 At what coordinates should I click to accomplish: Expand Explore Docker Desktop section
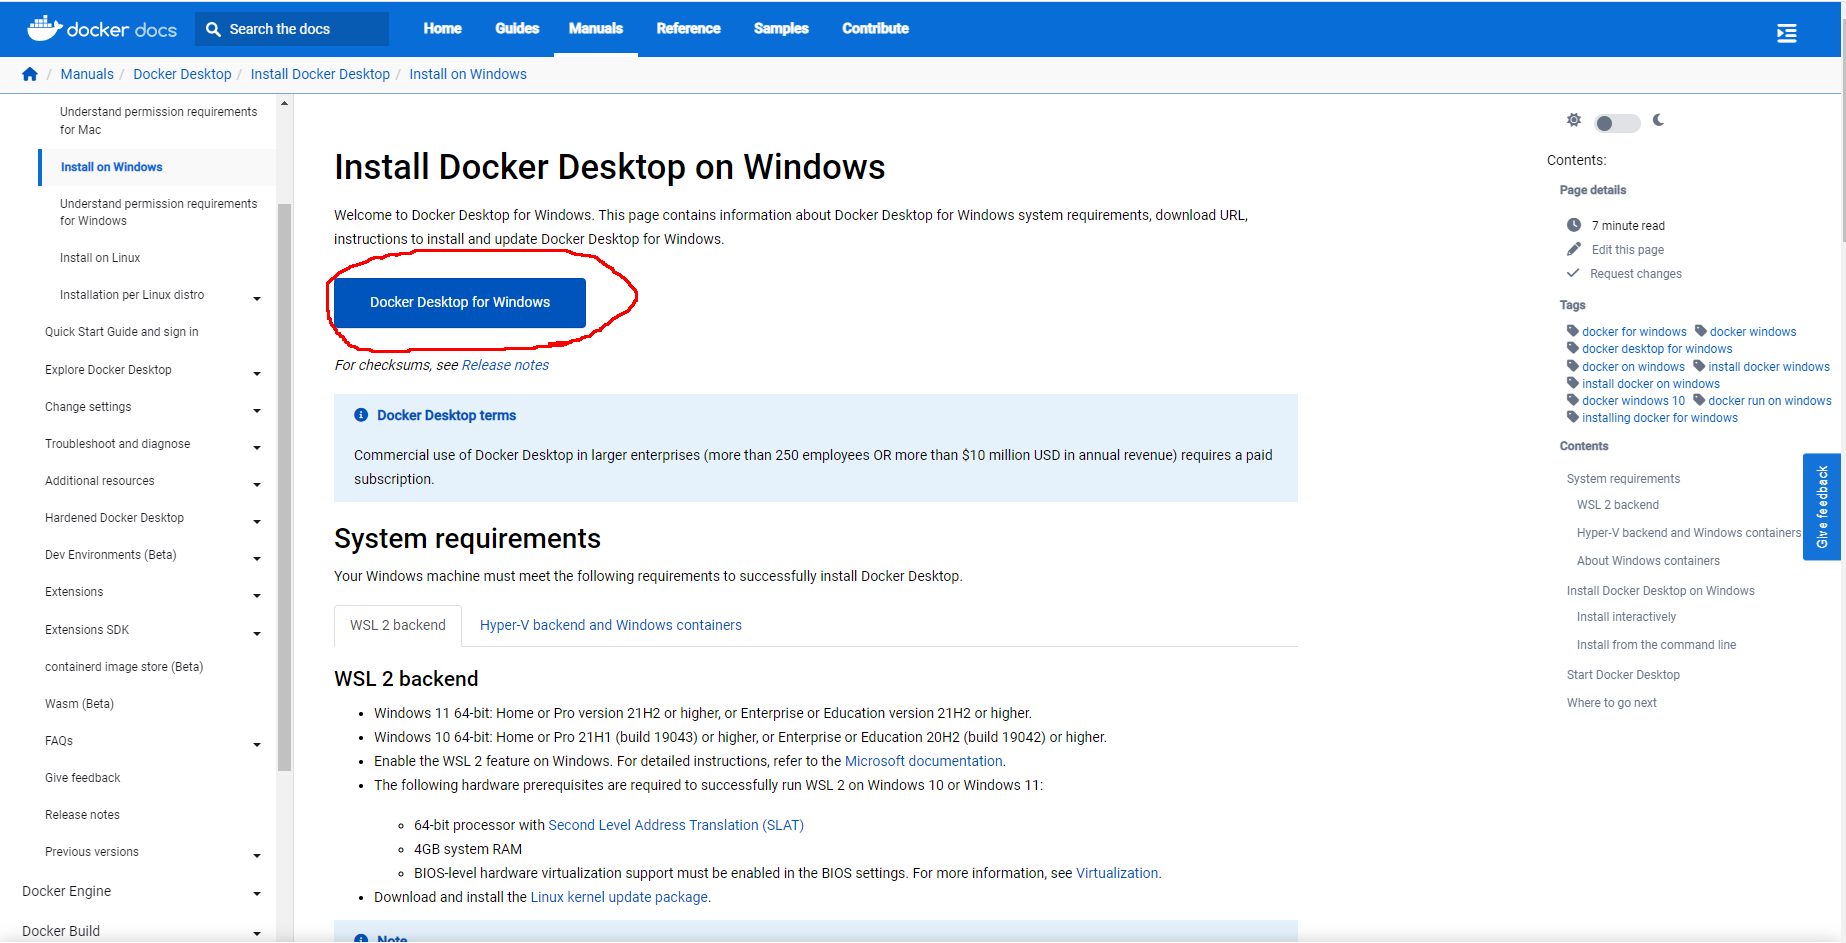point(257,373)
